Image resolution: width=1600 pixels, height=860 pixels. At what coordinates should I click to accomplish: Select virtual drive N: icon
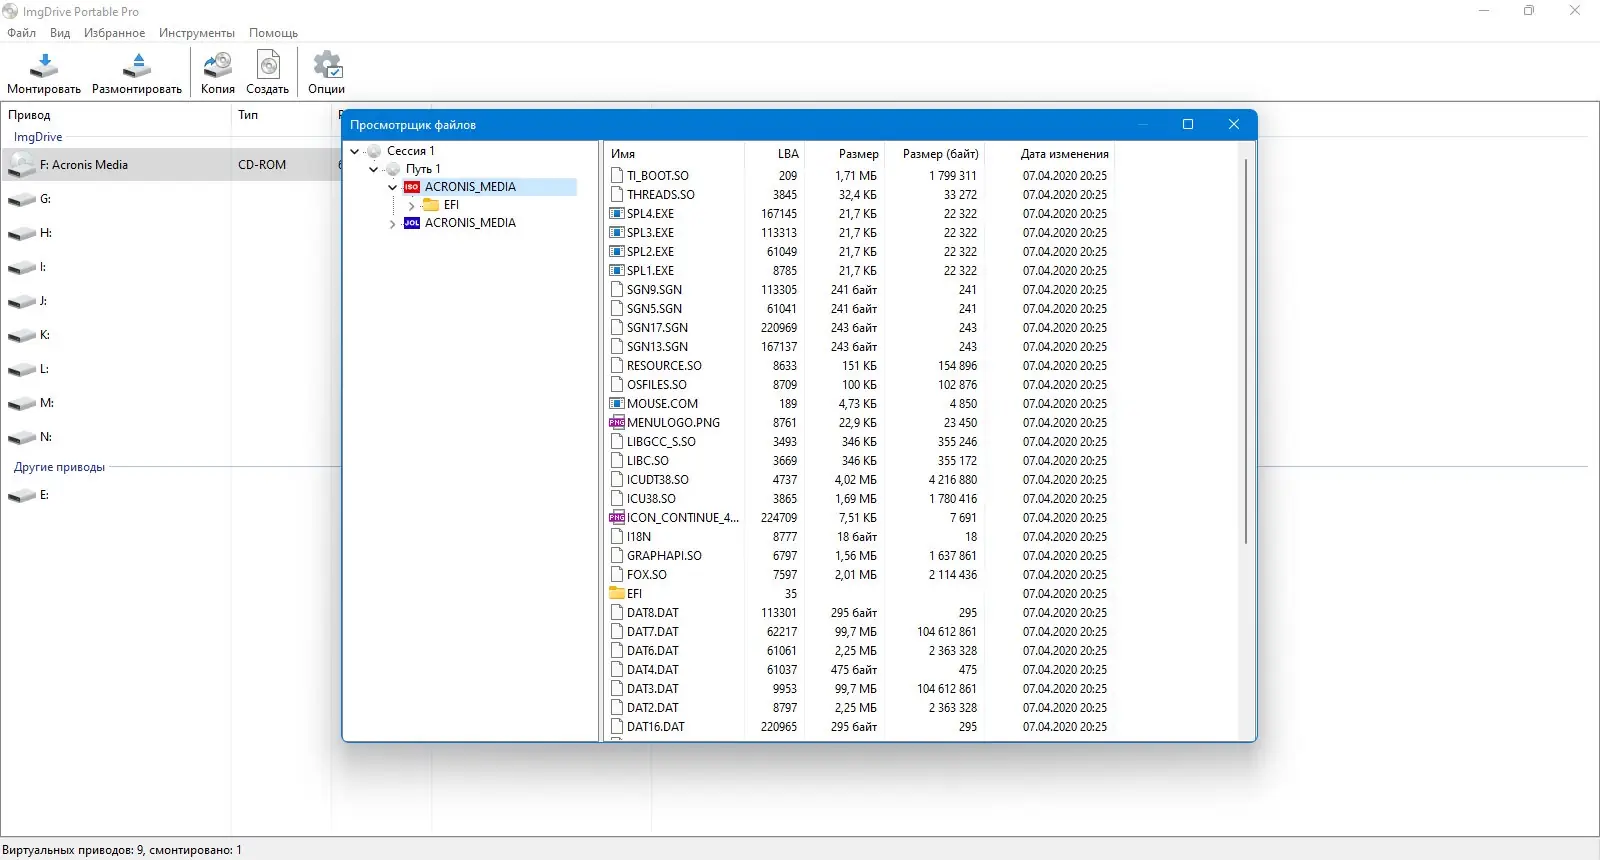(21, 438)
